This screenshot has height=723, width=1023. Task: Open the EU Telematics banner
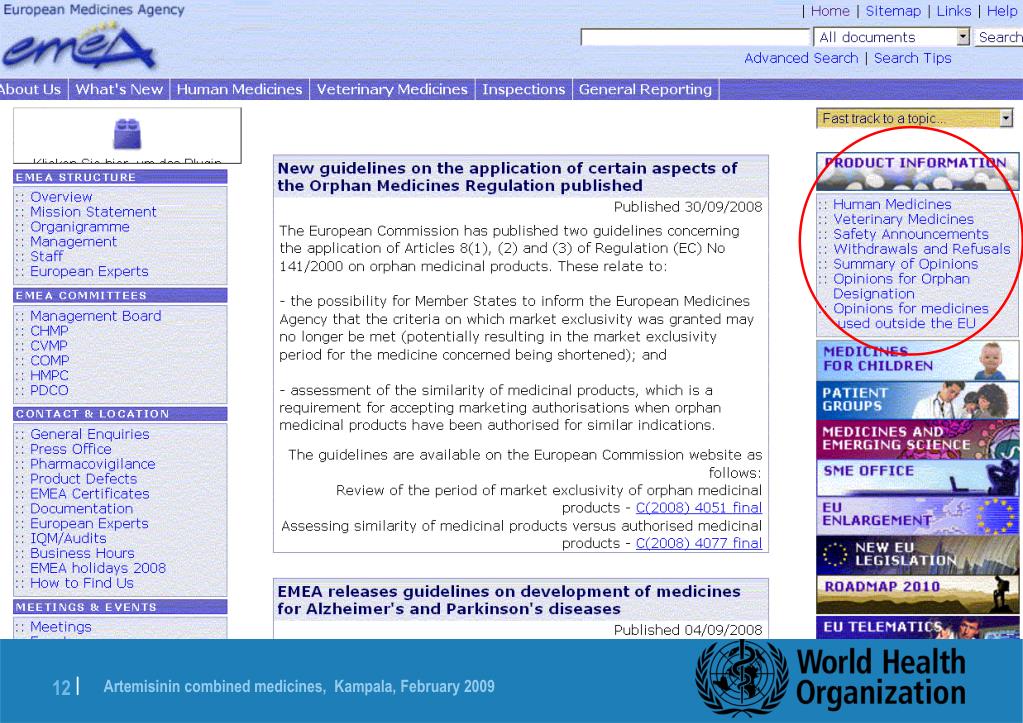click(917, 627)
